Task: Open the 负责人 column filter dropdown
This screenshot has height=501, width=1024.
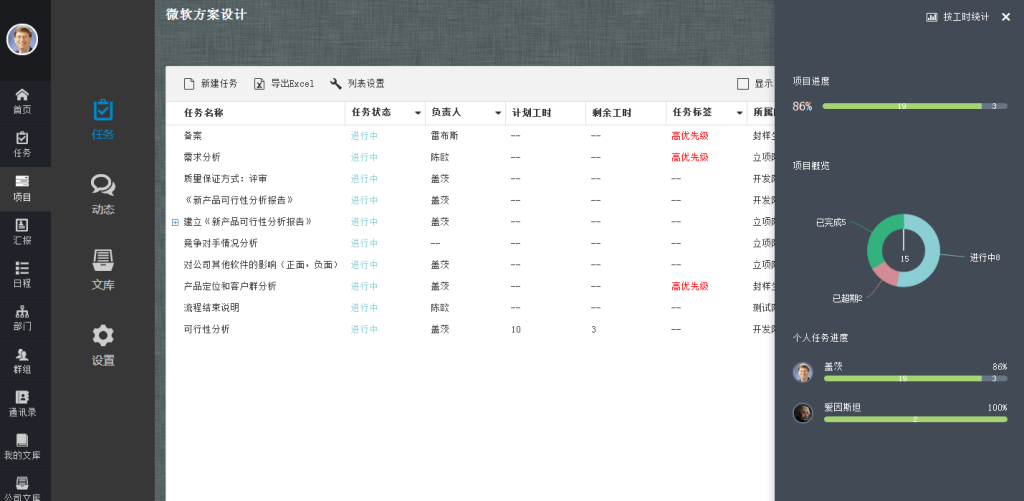Action: [498, 113]
